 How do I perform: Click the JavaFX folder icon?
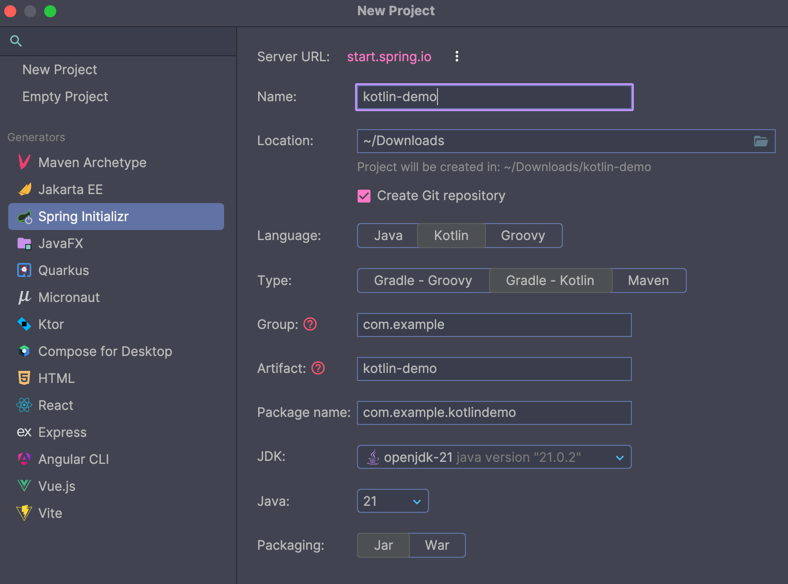click(x=24, y=243)
